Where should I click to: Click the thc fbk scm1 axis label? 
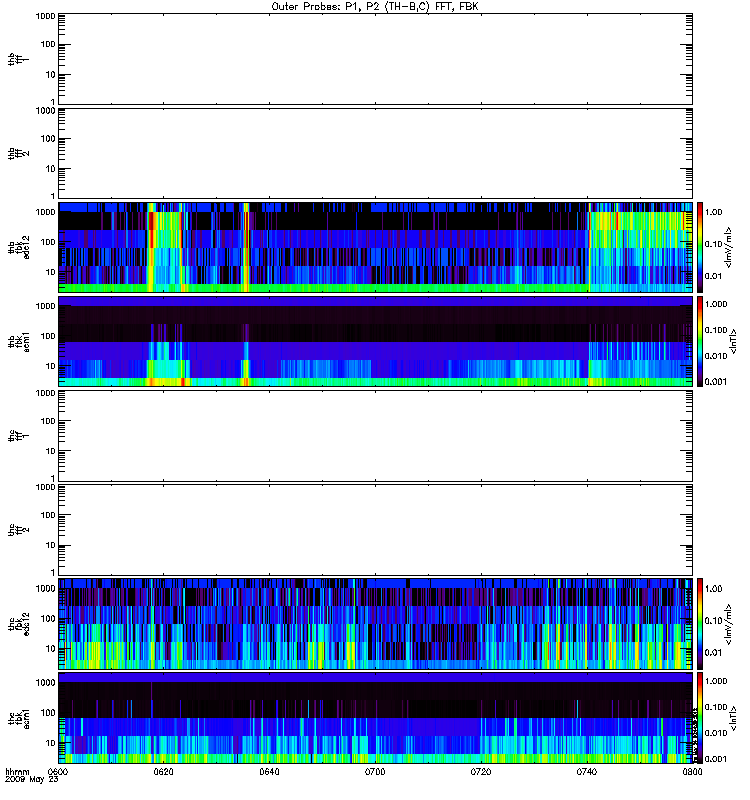[18, 718]
